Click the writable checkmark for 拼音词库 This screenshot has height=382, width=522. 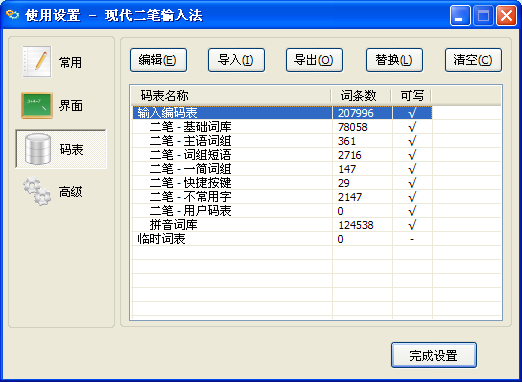[412, 225]
